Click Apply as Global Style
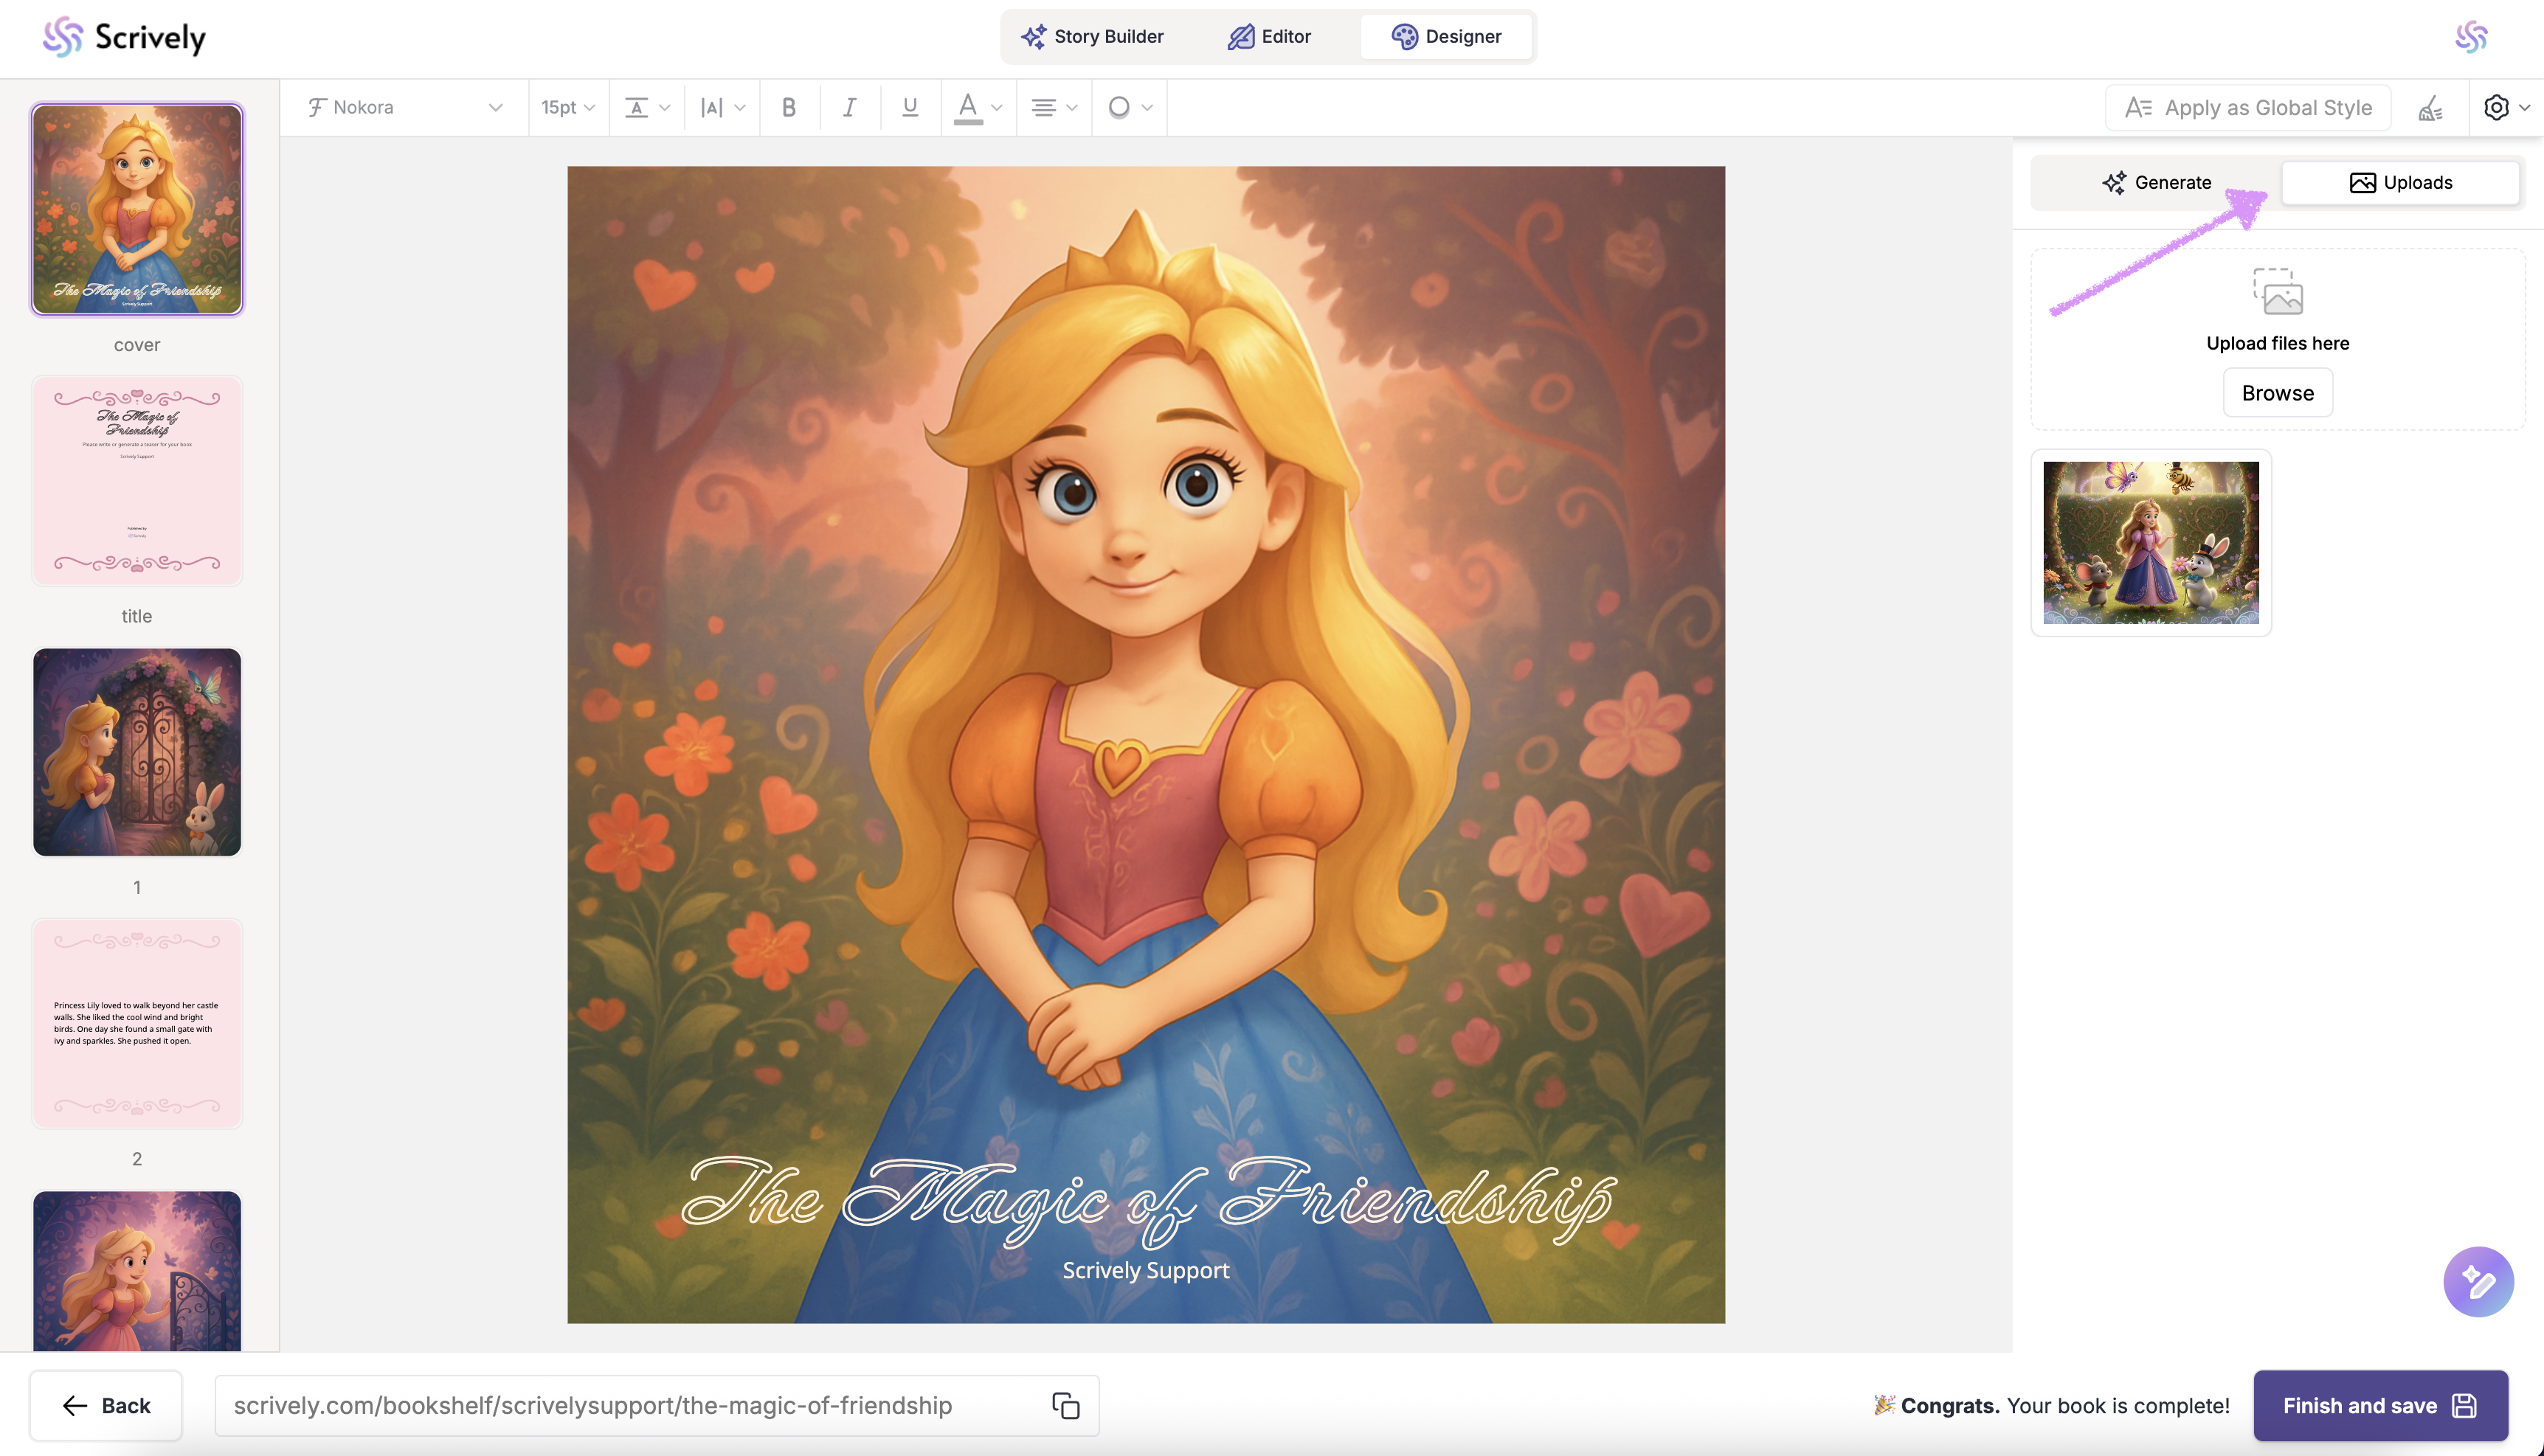The image size is (2544, 1456). point(2248,108)
